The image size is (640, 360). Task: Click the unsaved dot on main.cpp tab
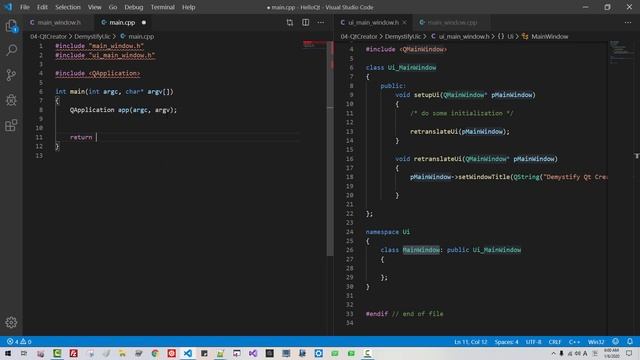click(144, 22)
